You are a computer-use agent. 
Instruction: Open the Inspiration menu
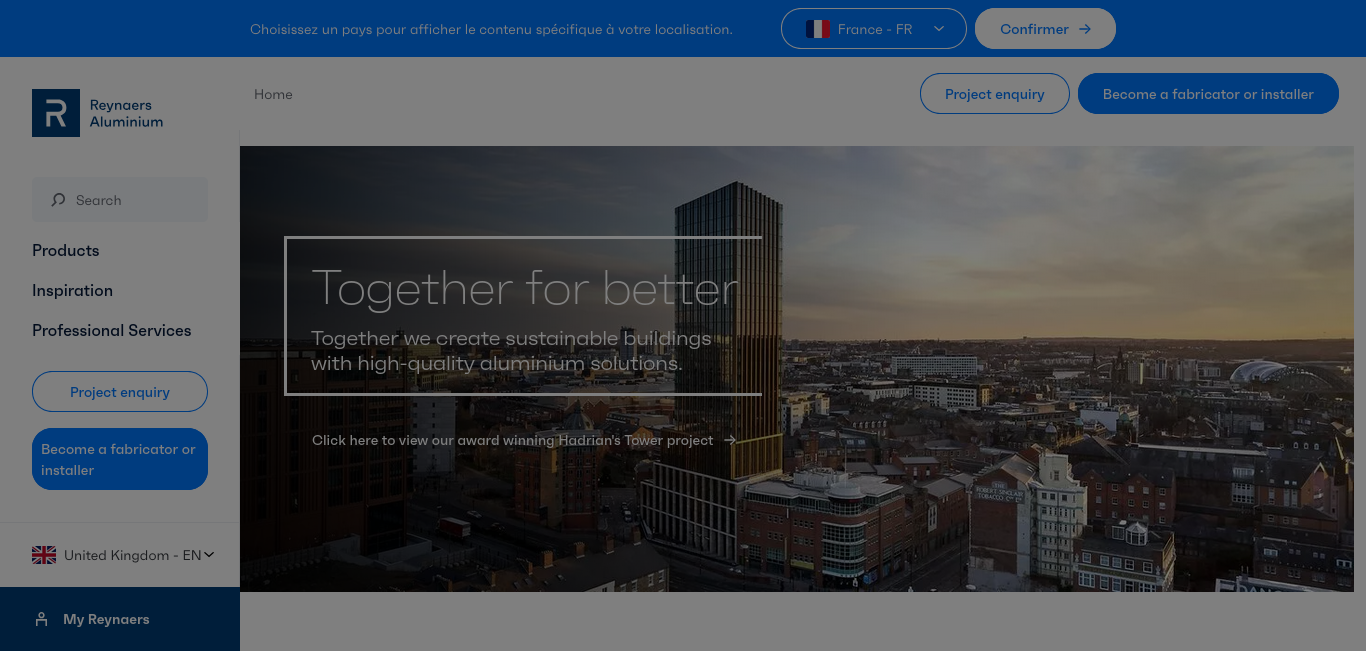coord(72,290)
